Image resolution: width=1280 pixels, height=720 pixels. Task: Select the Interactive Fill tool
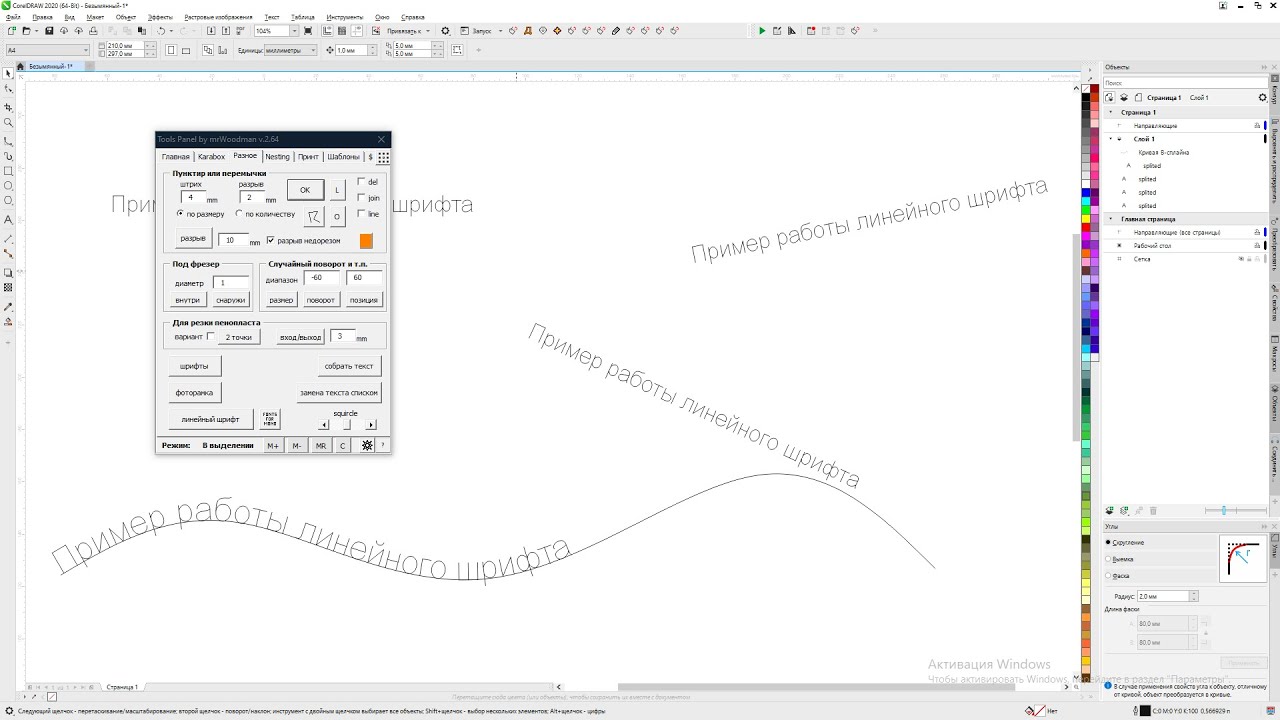pos(8,321)
